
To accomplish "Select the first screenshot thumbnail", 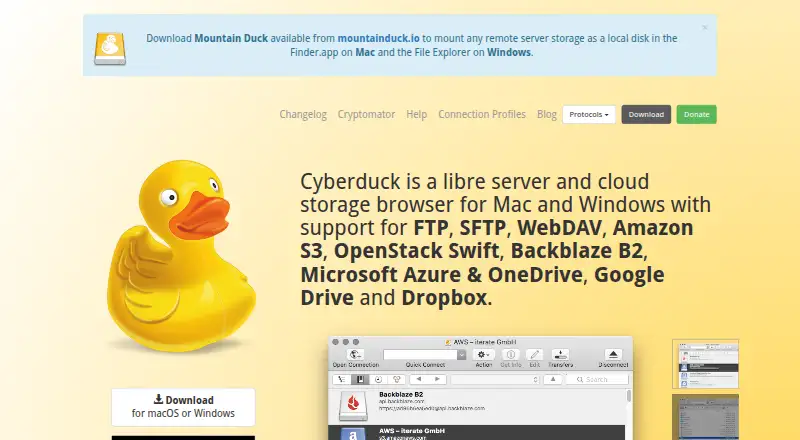I will [705, 364].
